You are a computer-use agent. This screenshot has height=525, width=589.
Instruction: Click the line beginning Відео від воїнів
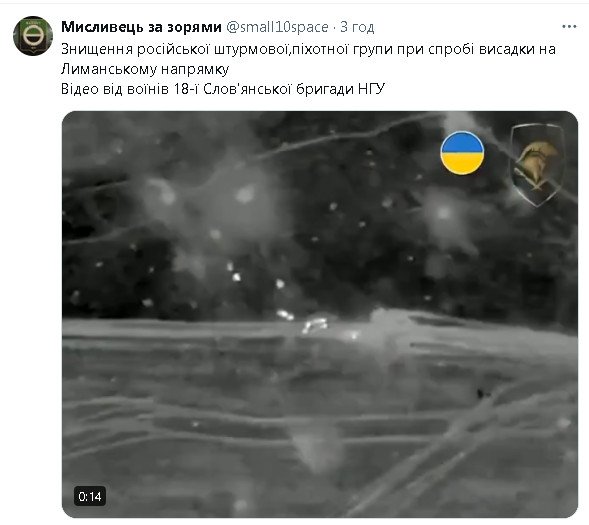[x=223, y=89]
